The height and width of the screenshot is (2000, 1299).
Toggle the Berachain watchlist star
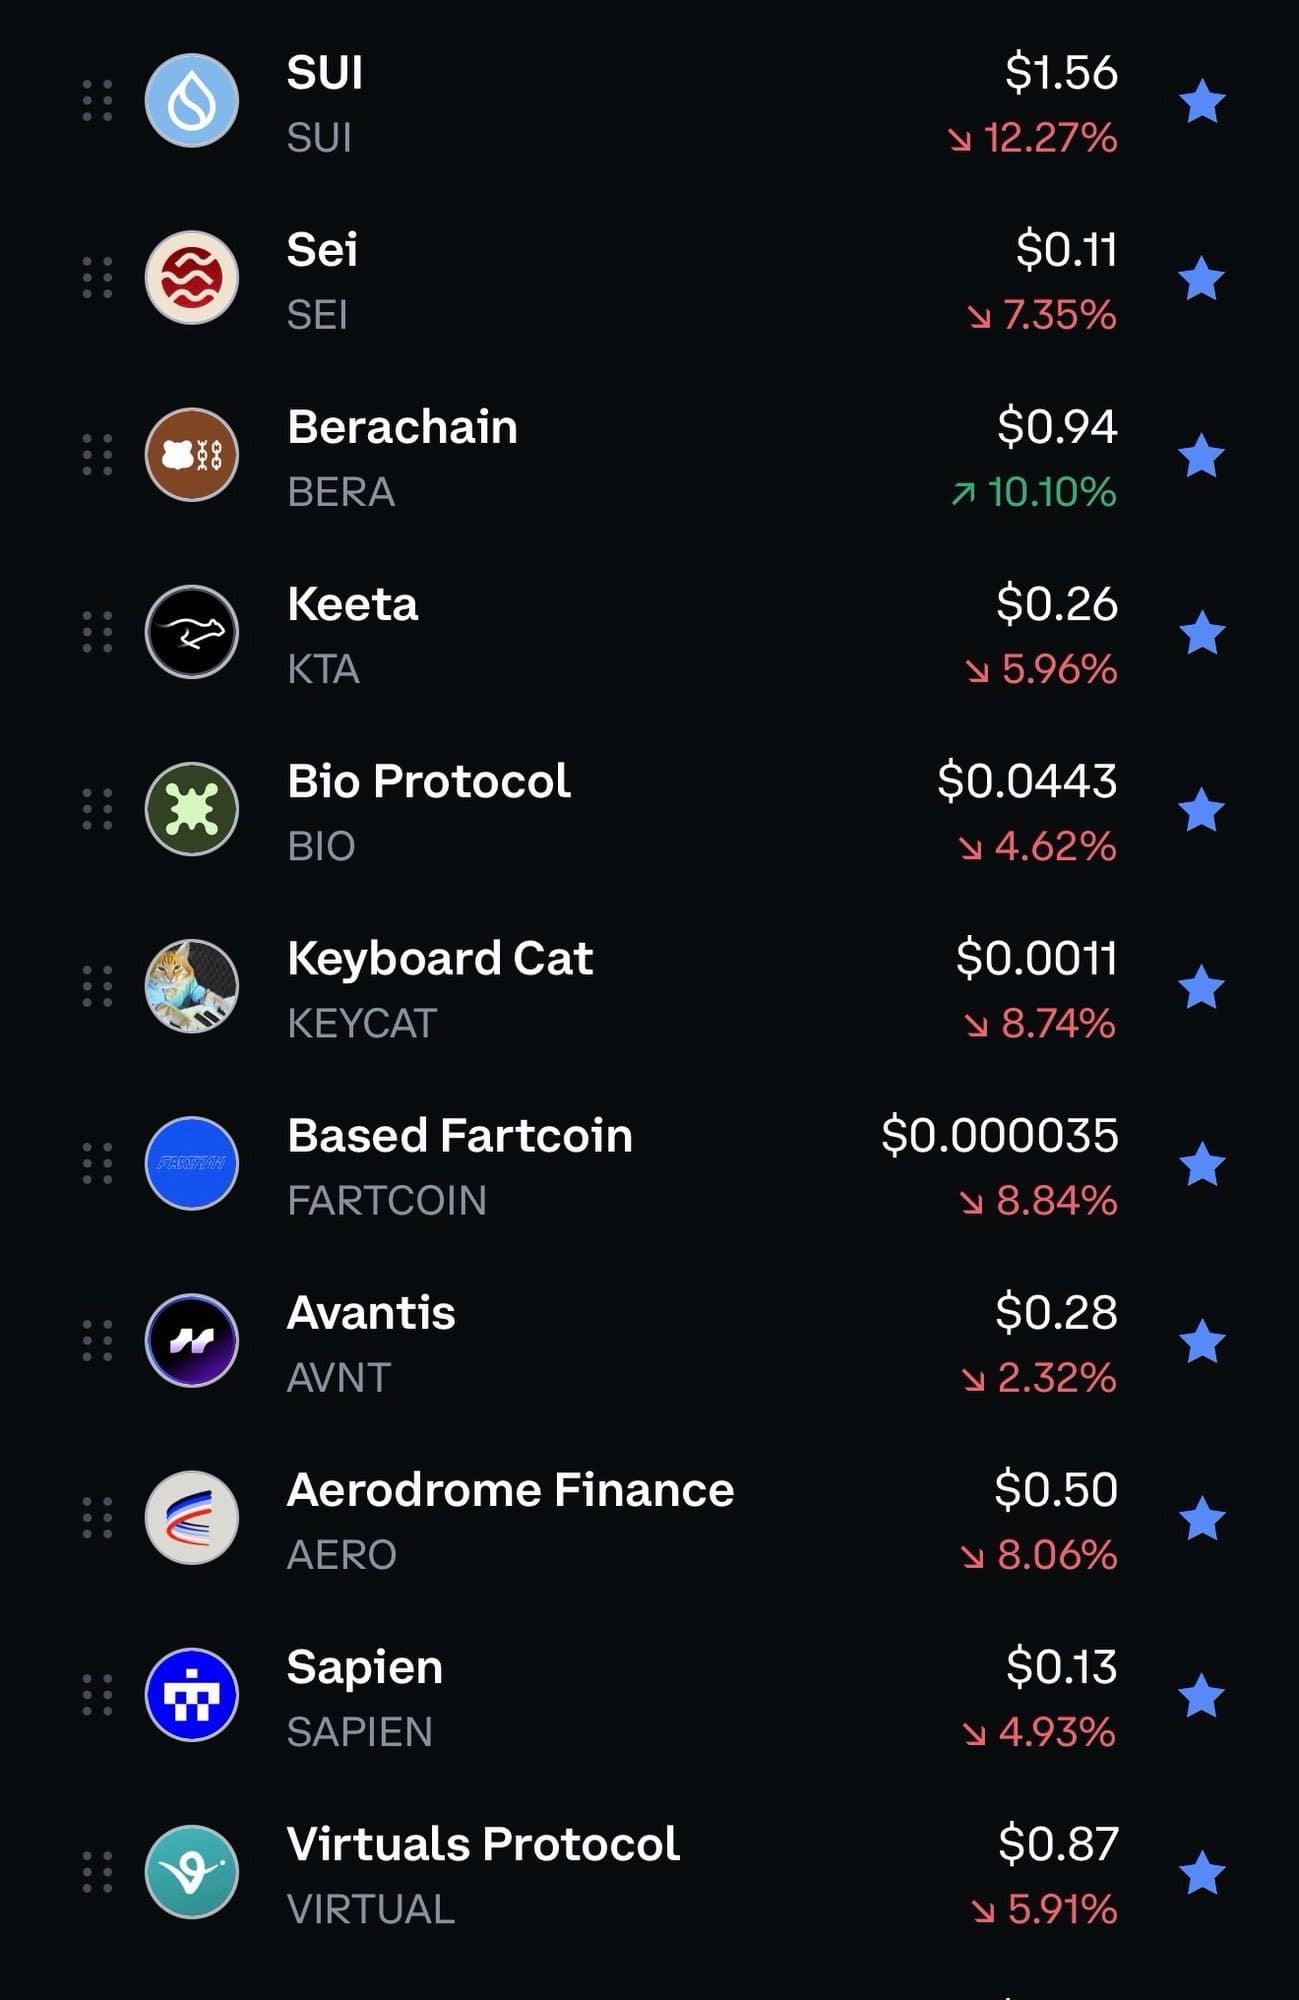click(1202, 456)
